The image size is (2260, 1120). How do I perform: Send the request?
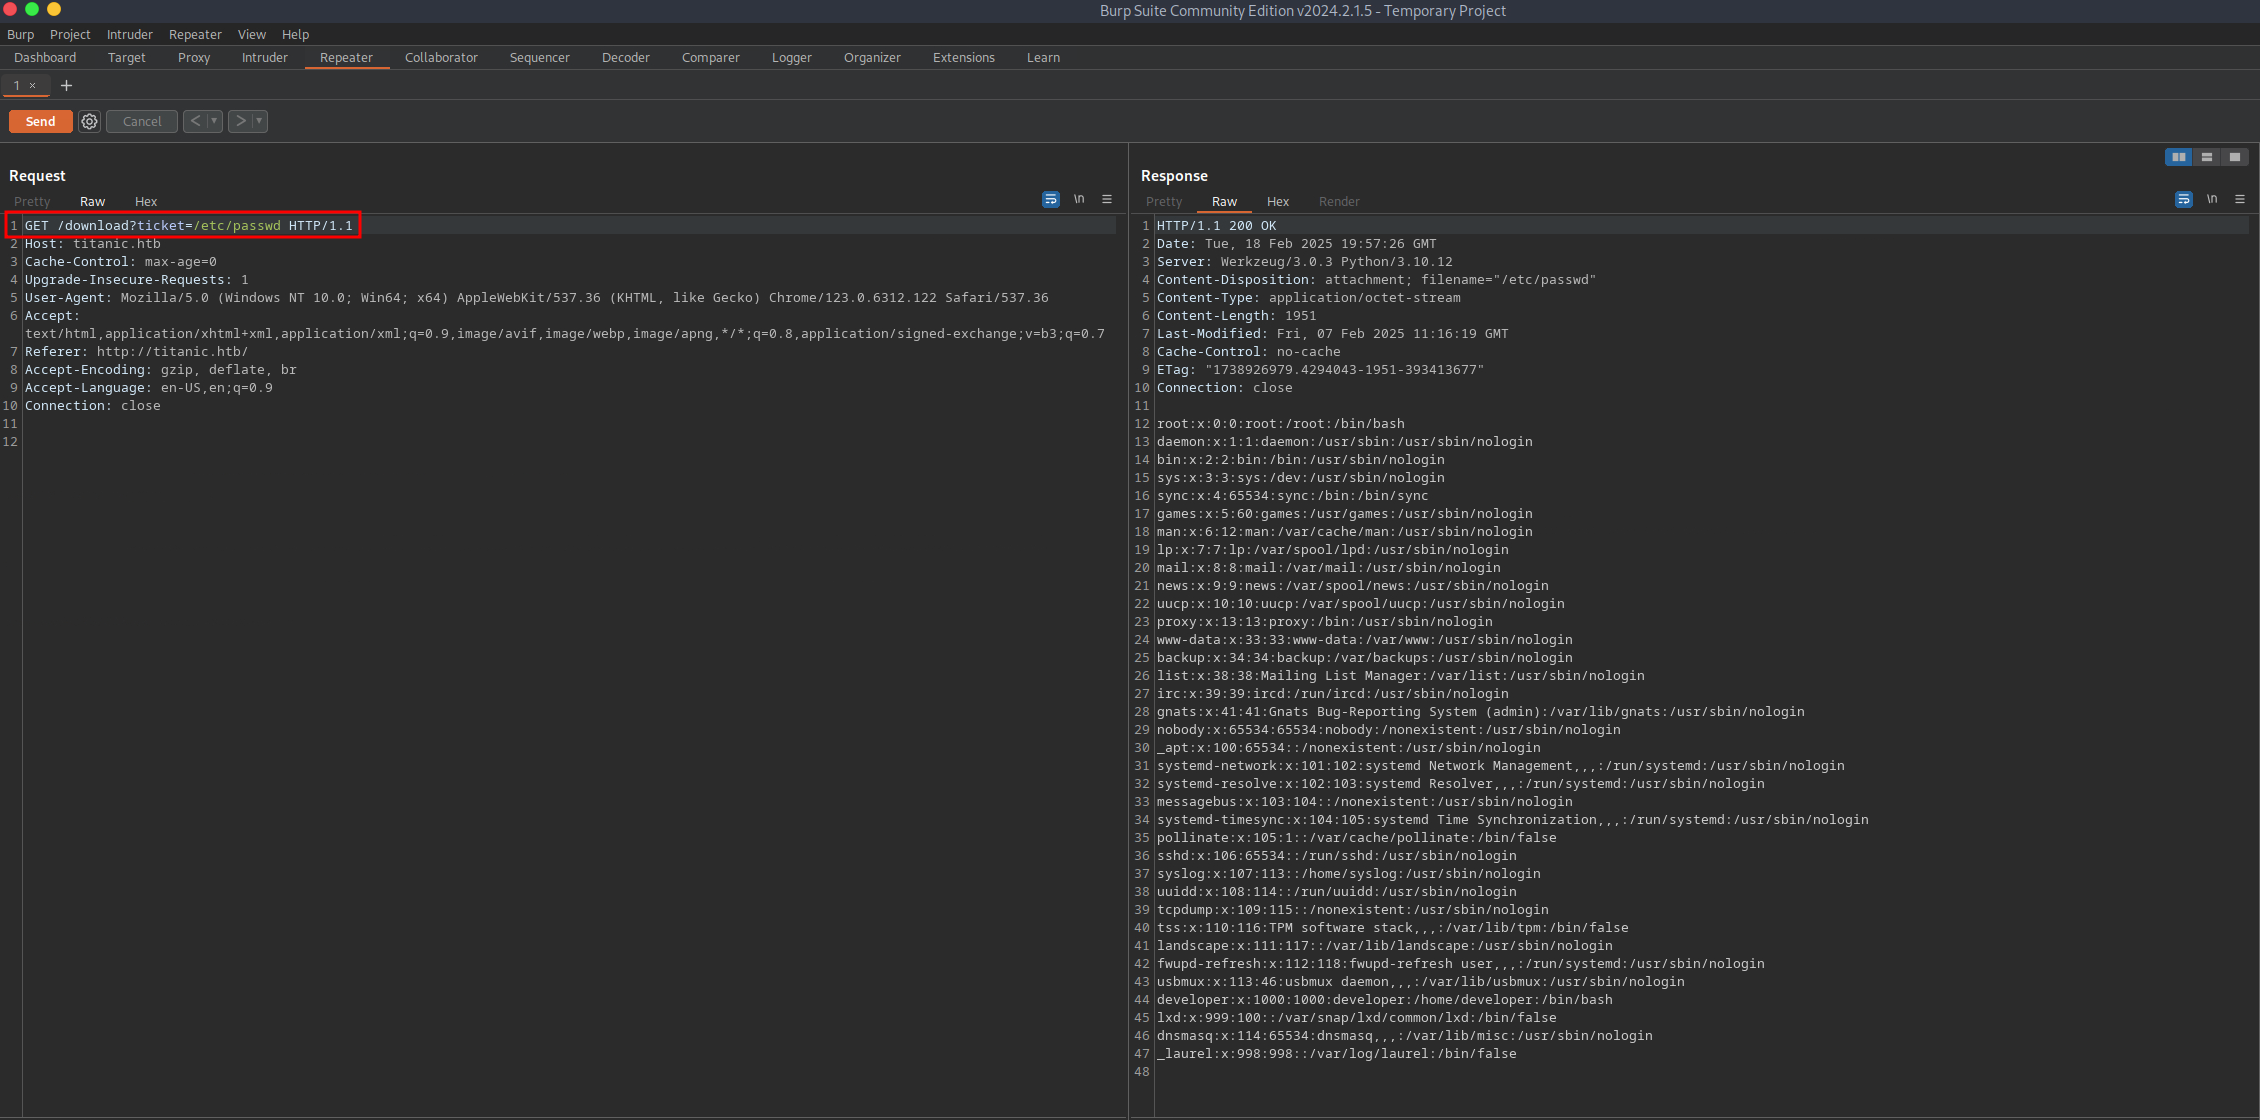pyautogui.click(x=40, y=121)
